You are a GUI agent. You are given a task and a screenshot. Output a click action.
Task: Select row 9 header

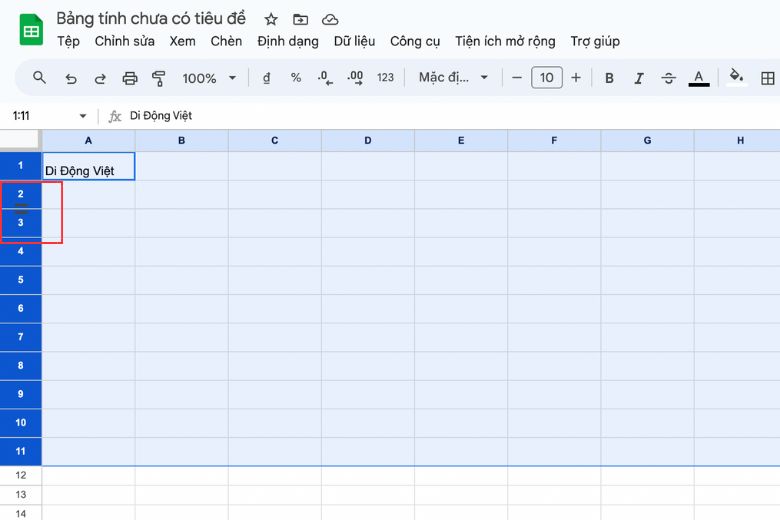20,395
